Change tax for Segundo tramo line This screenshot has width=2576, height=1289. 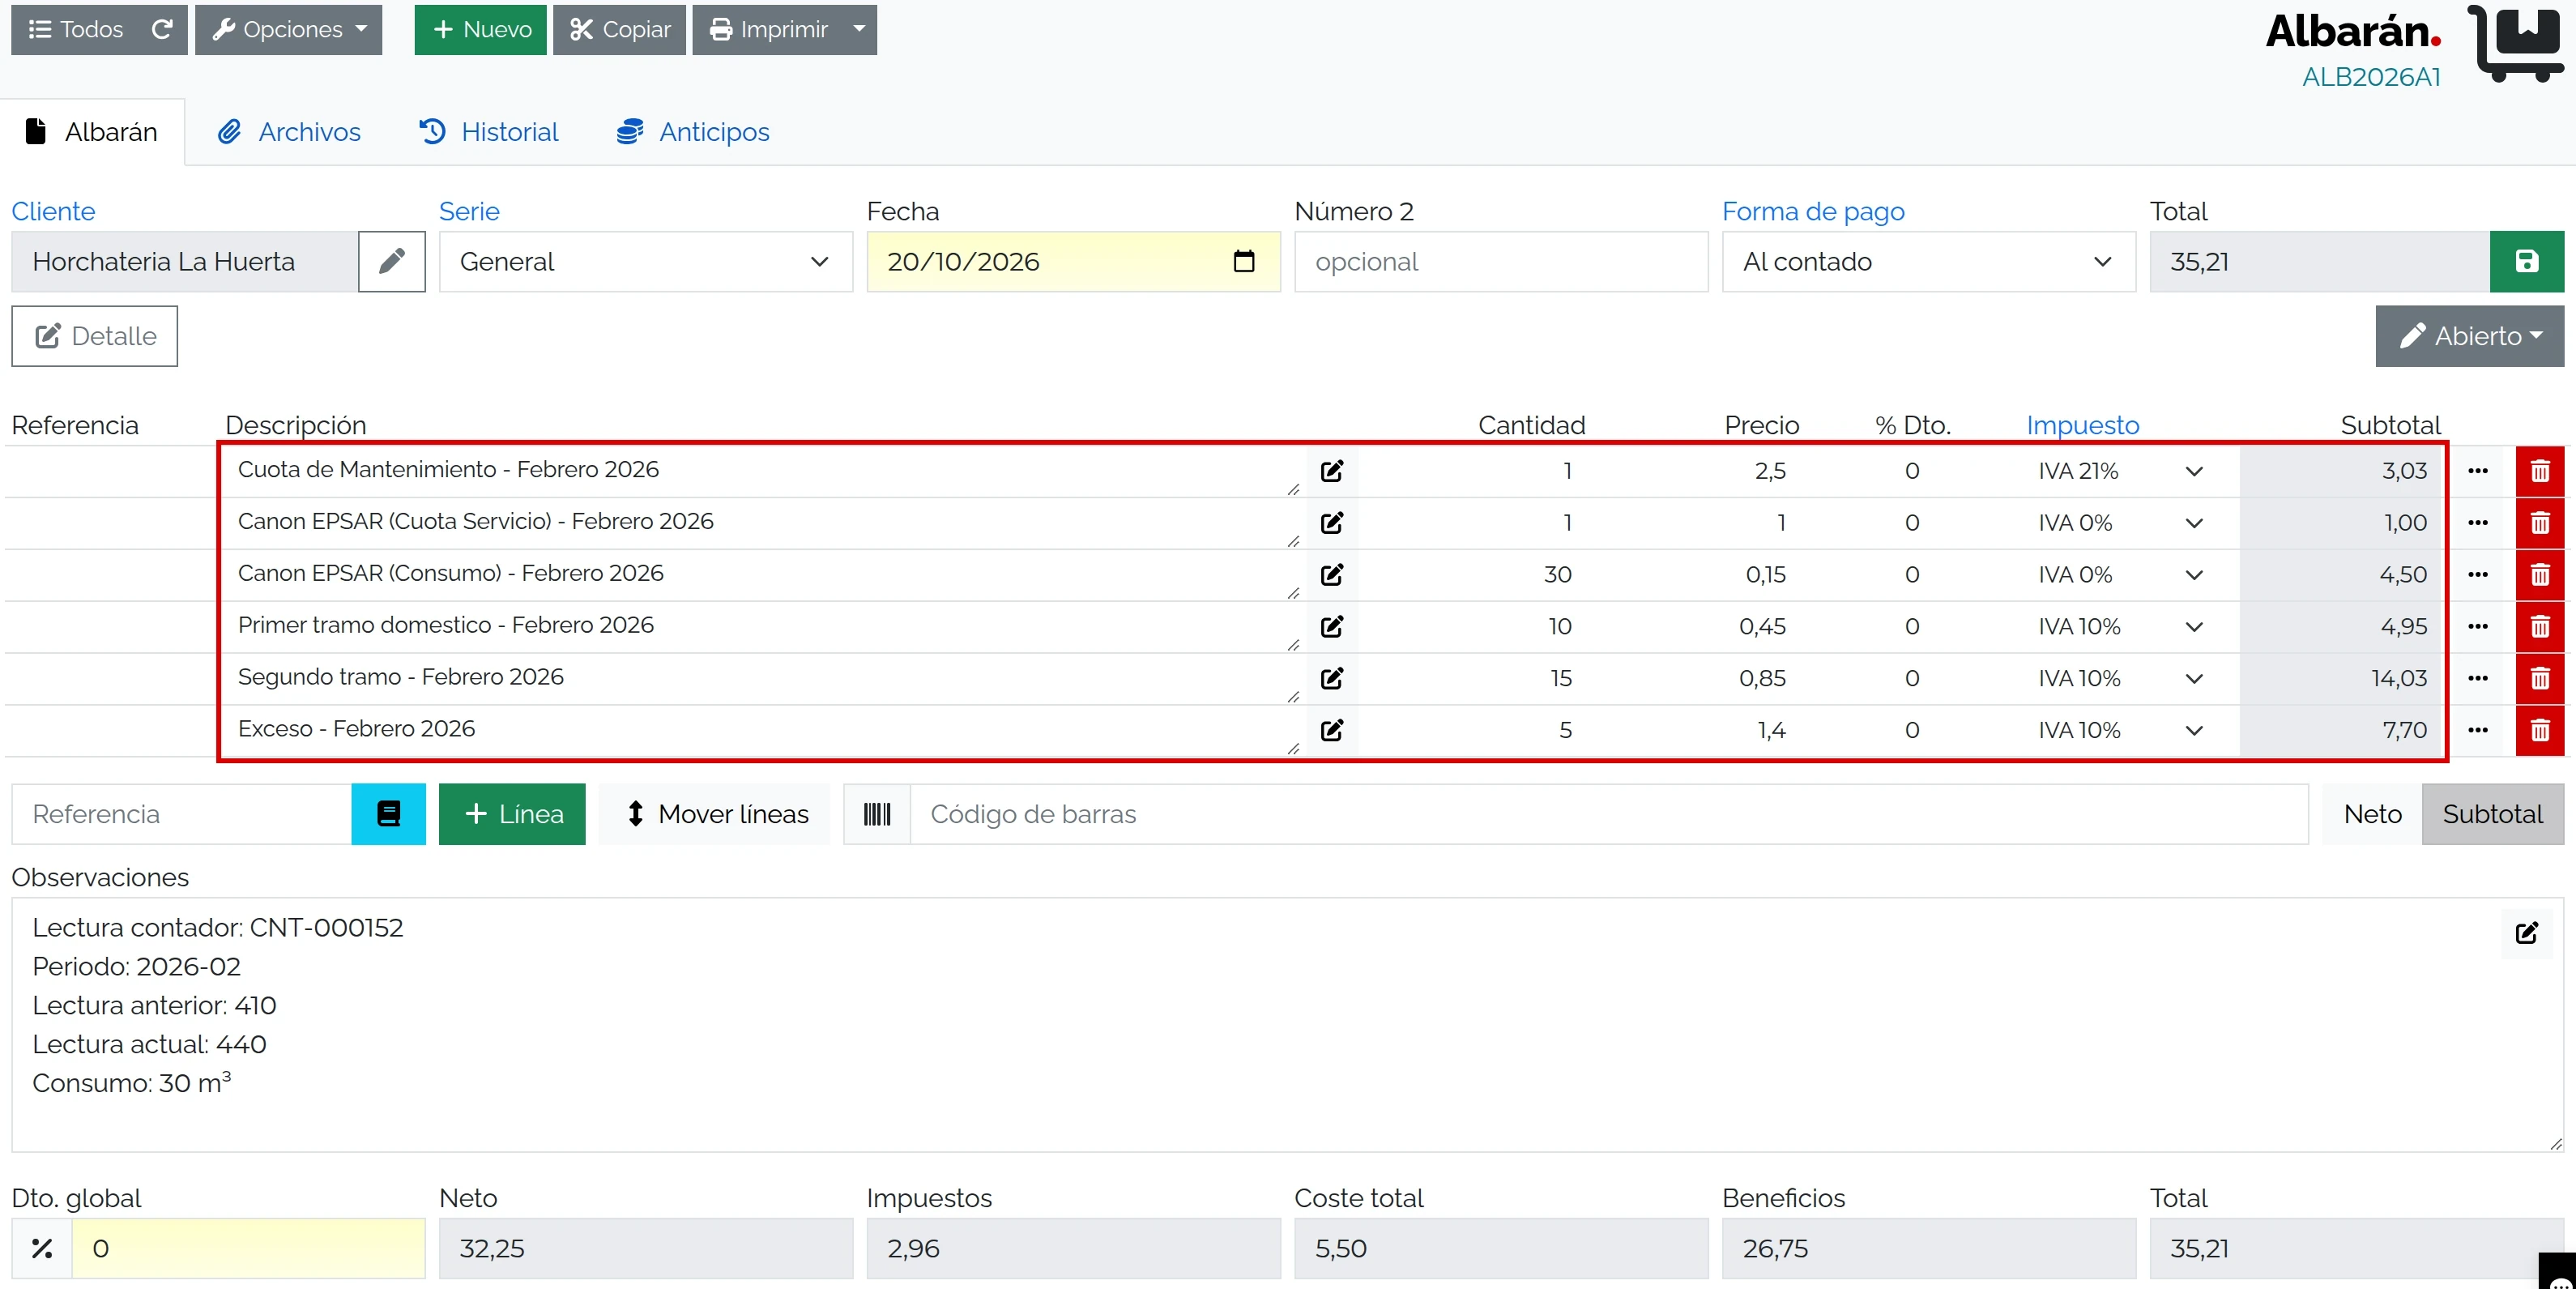click(x=2120, y=679)
